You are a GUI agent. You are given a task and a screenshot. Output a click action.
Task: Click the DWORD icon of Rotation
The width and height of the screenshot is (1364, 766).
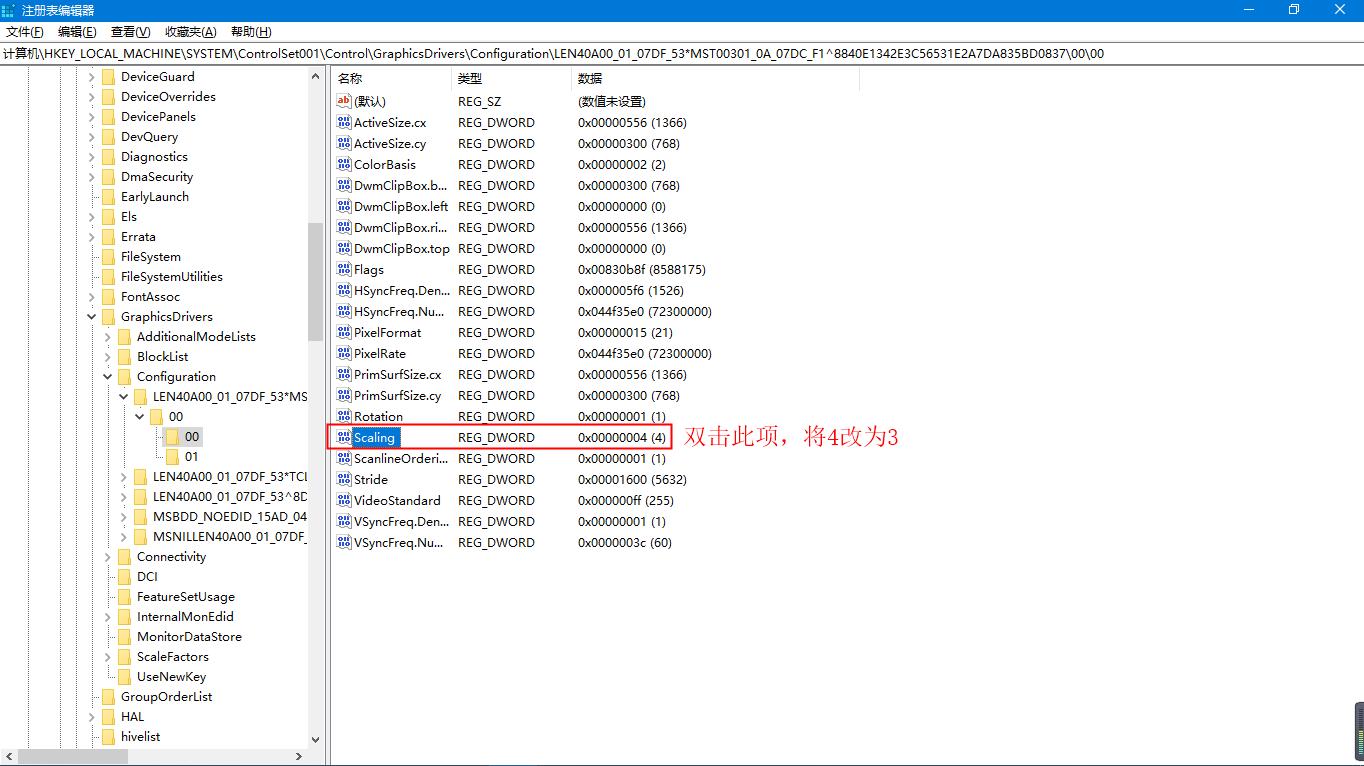[344, 416]
